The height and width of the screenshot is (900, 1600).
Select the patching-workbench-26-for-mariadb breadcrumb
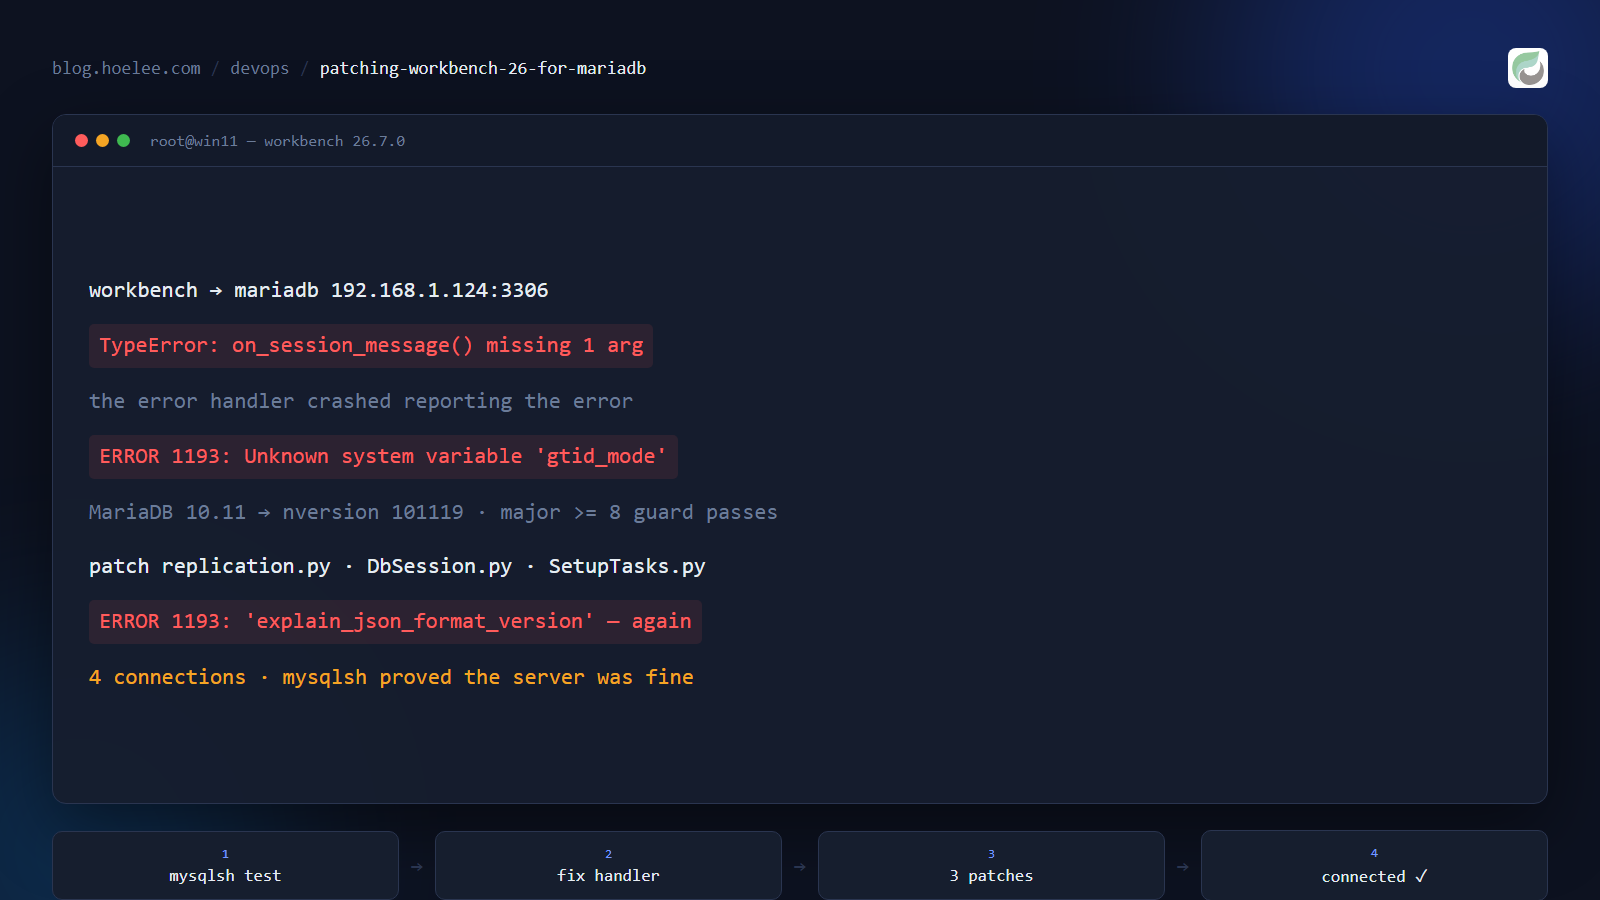tap(483, 68)
